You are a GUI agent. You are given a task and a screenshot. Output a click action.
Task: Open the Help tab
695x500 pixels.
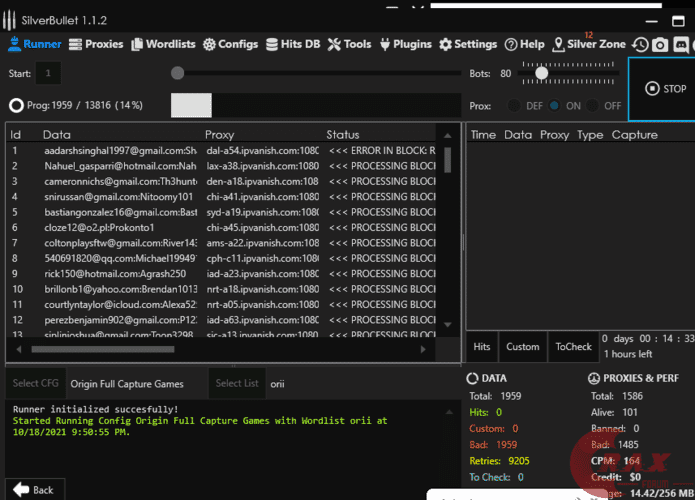tap(524, 44)
